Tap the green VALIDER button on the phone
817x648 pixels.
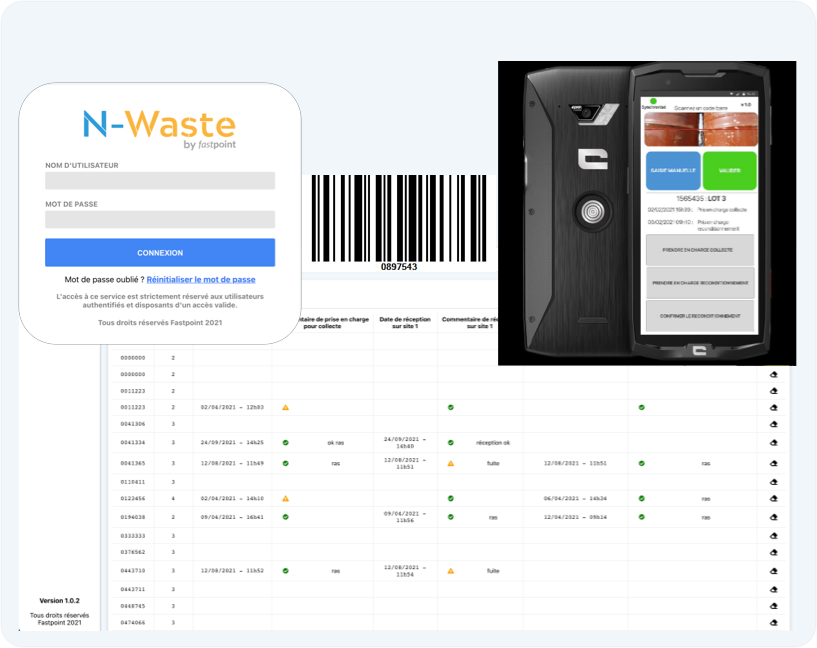tap(729, 171)
